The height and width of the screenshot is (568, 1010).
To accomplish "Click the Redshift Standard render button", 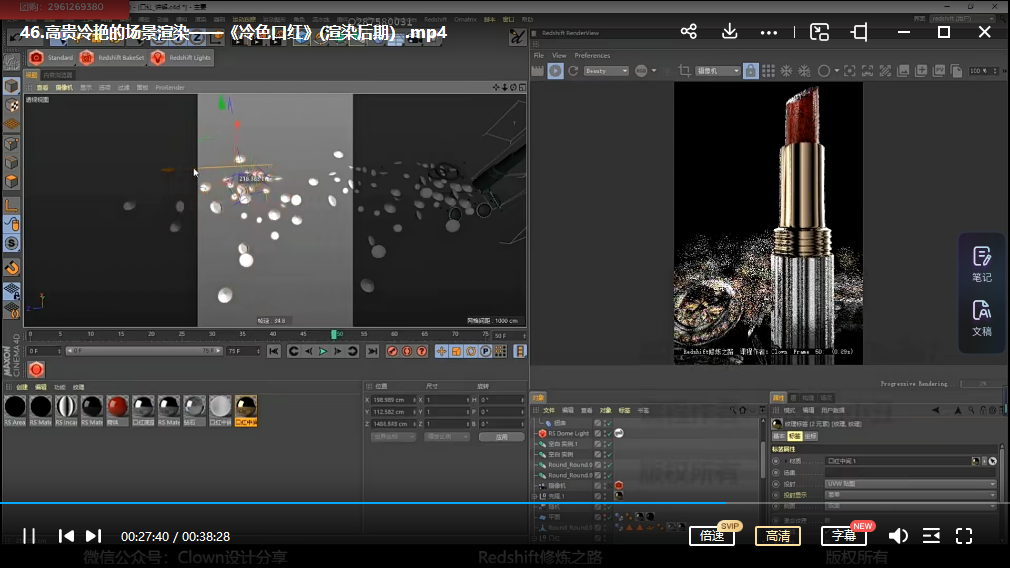I will coord(51,57).
